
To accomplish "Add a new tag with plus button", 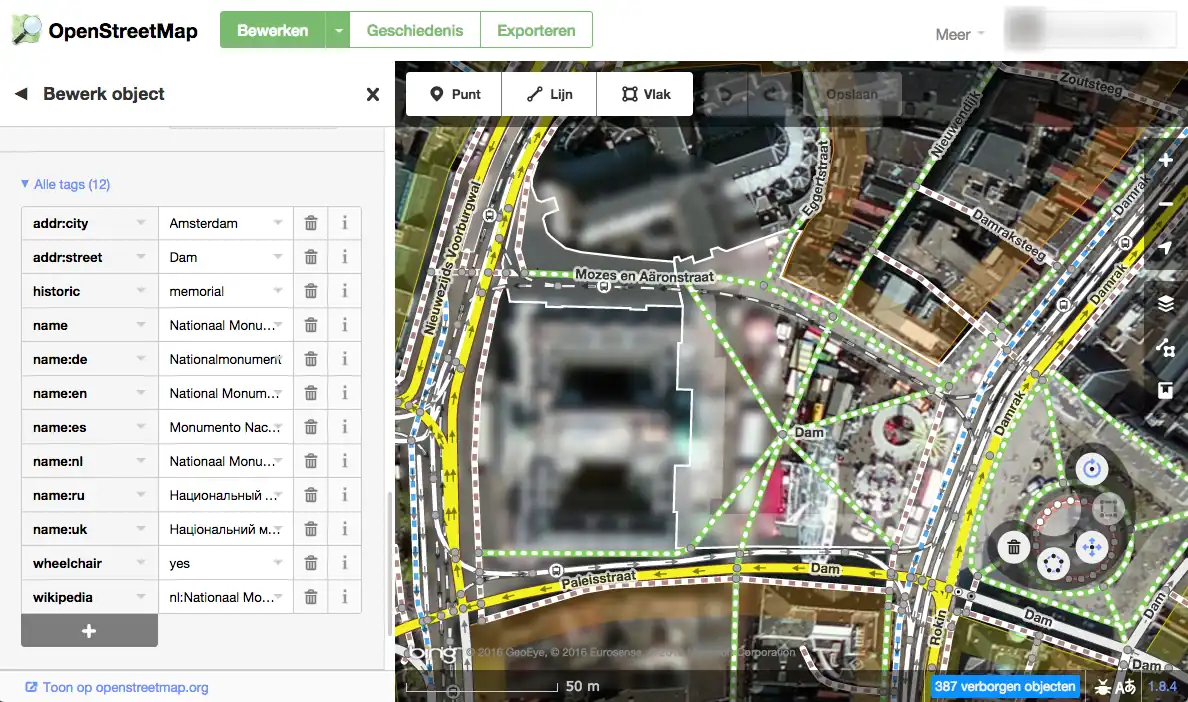I will tap(89, 631).
